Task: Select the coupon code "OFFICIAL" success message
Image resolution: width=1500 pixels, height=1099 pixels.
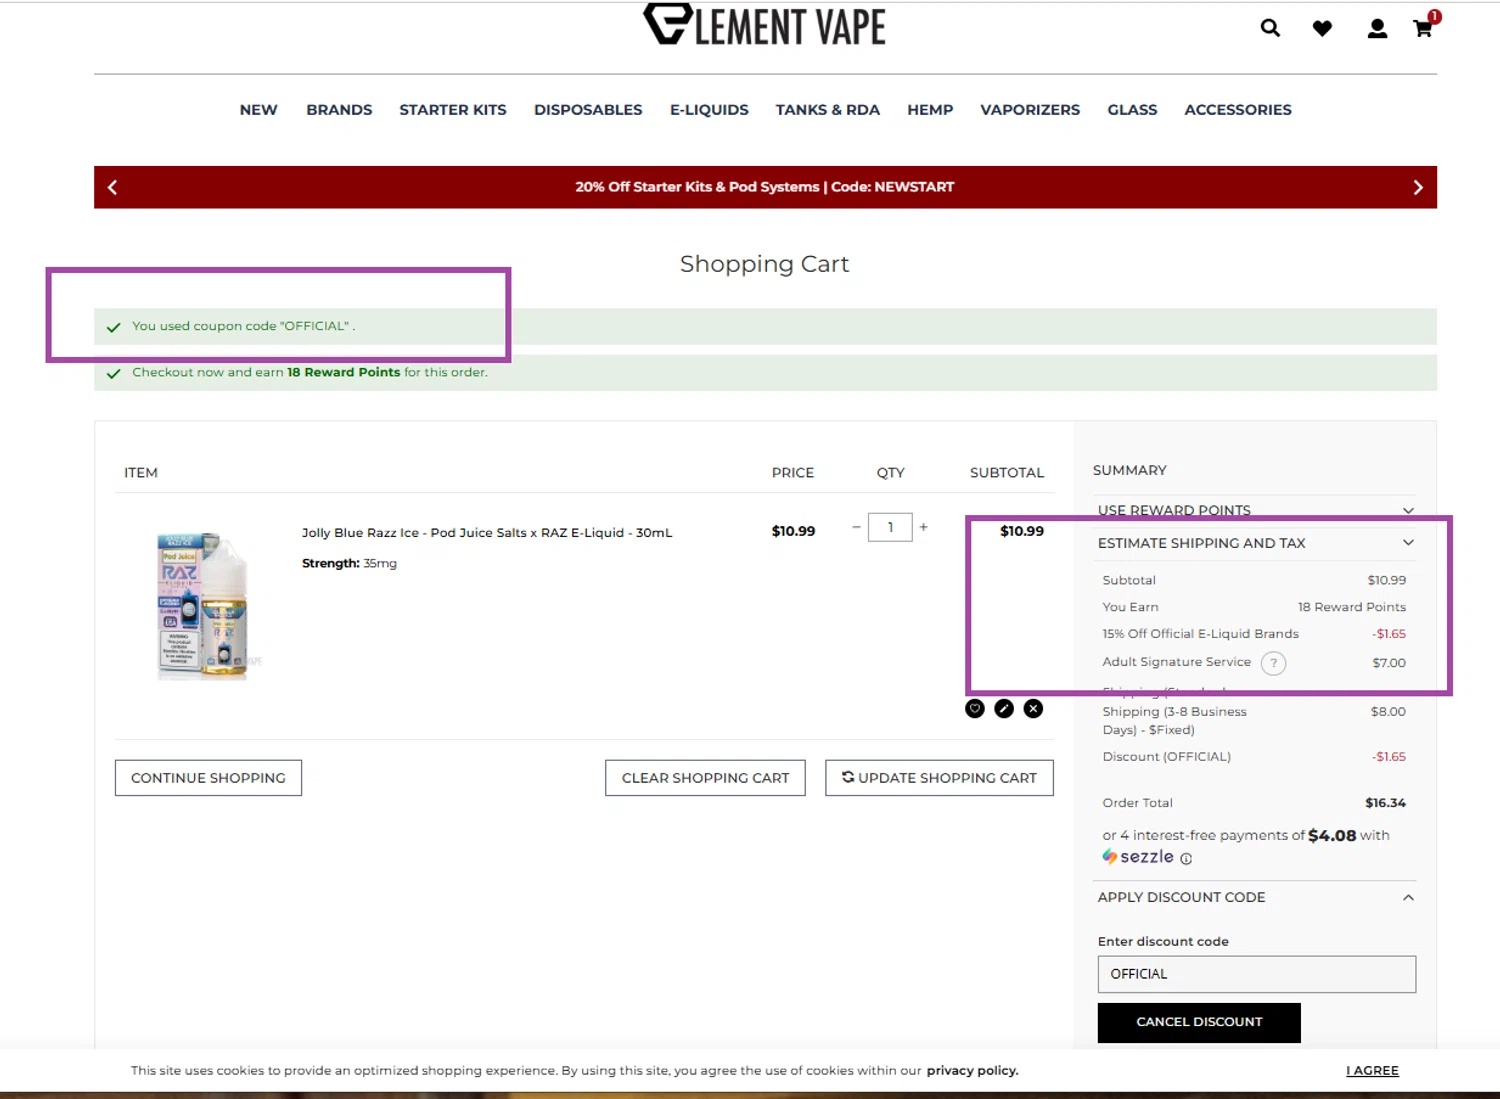Action: tap(243, 326)
